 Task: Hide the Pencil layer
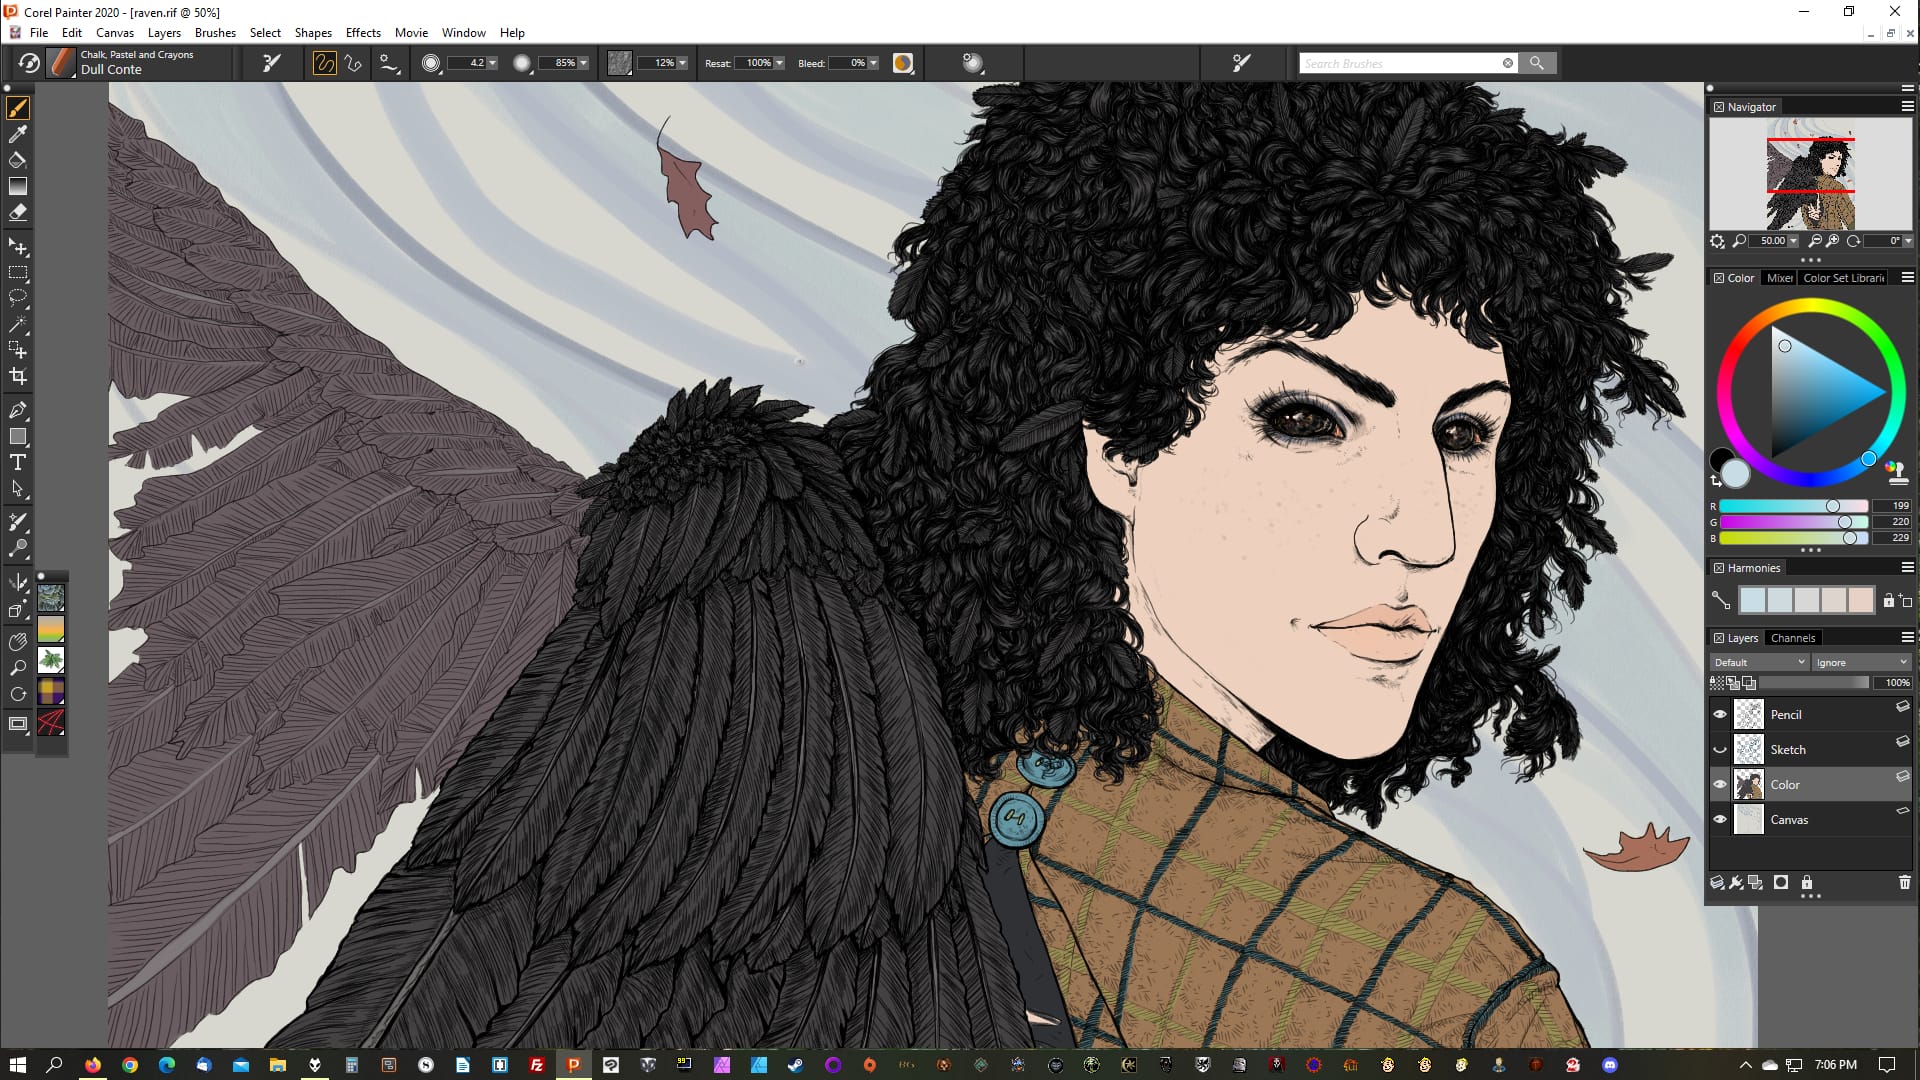pos(1720,714)
